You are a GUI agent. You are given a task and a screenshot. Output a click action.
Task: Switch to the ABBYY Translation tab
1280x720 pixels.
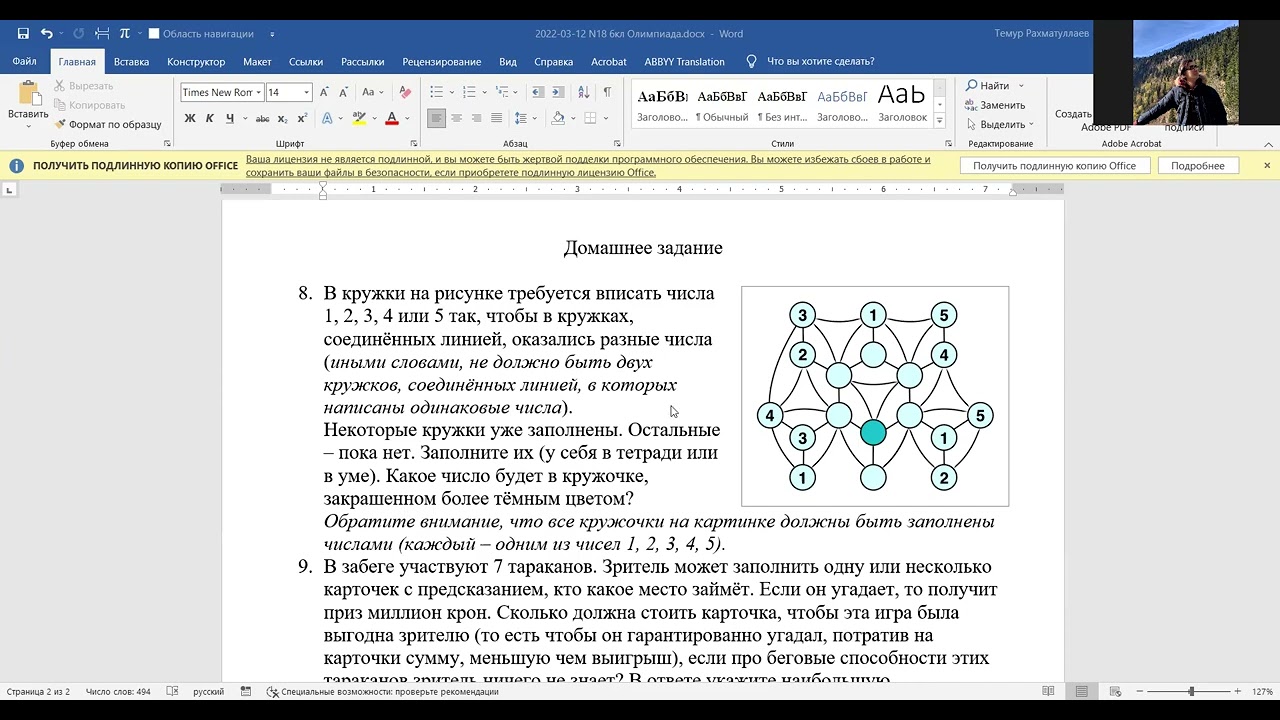[x=684, y=61]
